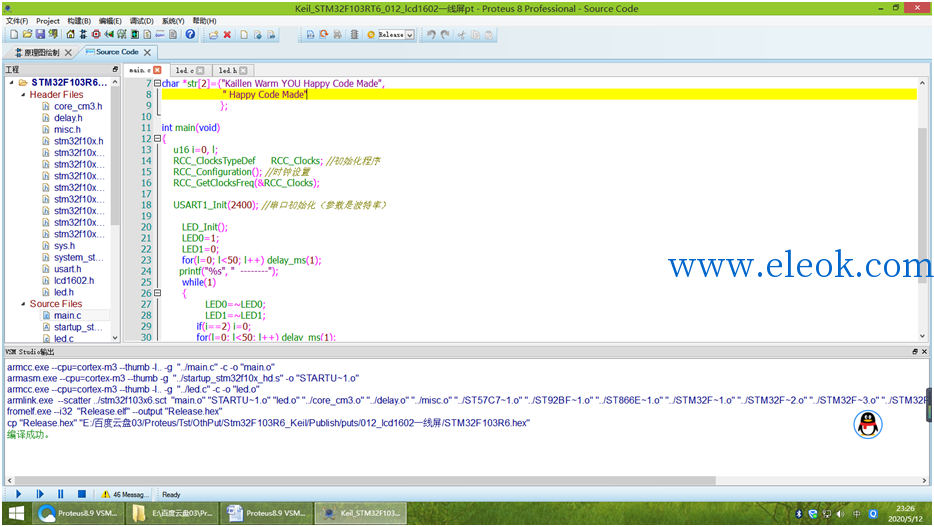934x527 pixels.
Task: Close the main.c editor tab
Action: click(x=157, y=70)
